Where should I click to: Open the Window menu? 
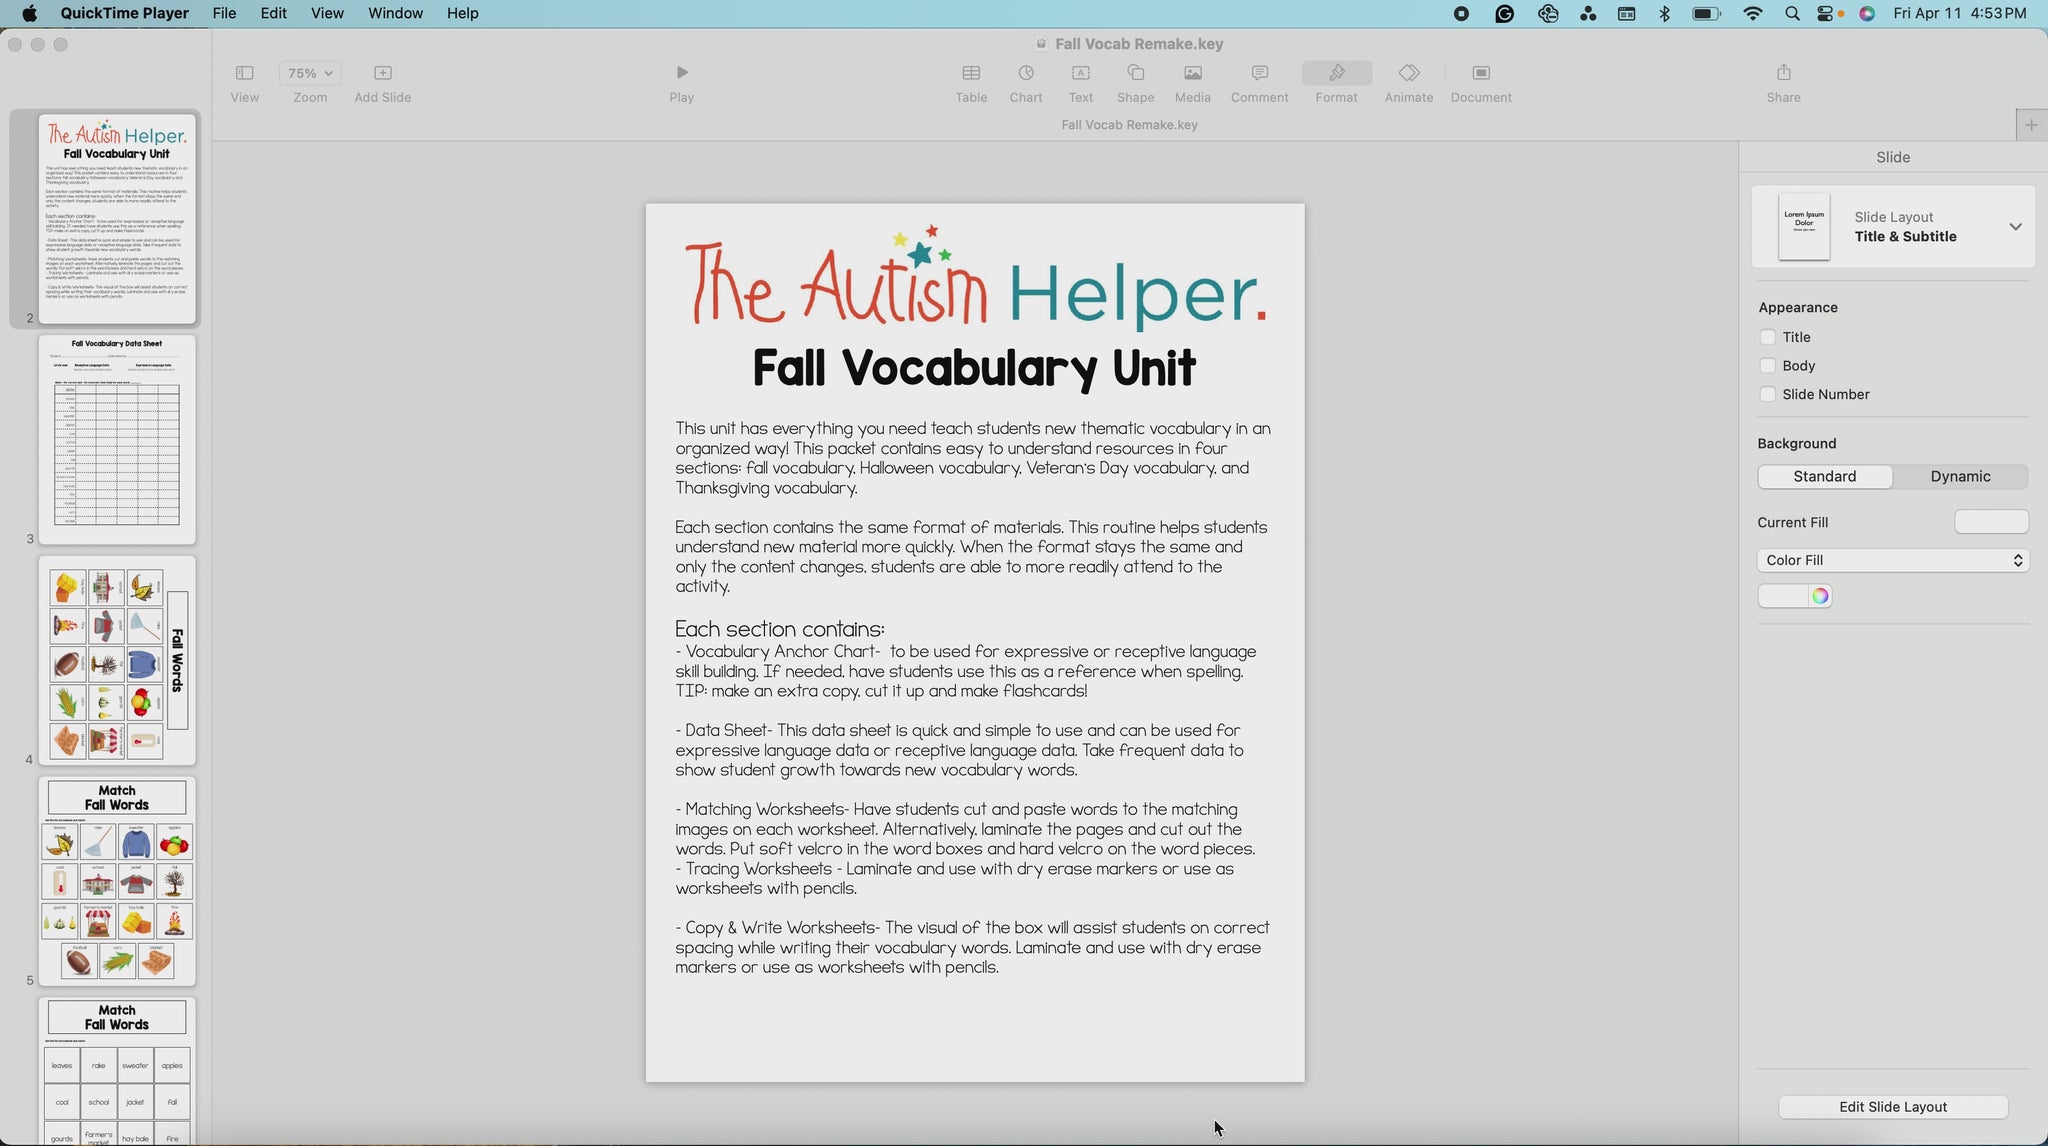[395, 13]
